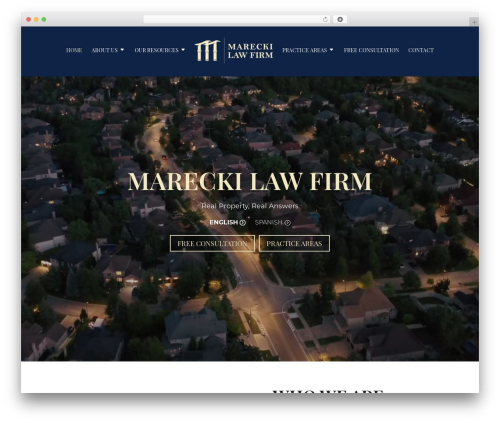Click the browser reload icon
This screenshot has height=423, width=500.
coord(325,19)
